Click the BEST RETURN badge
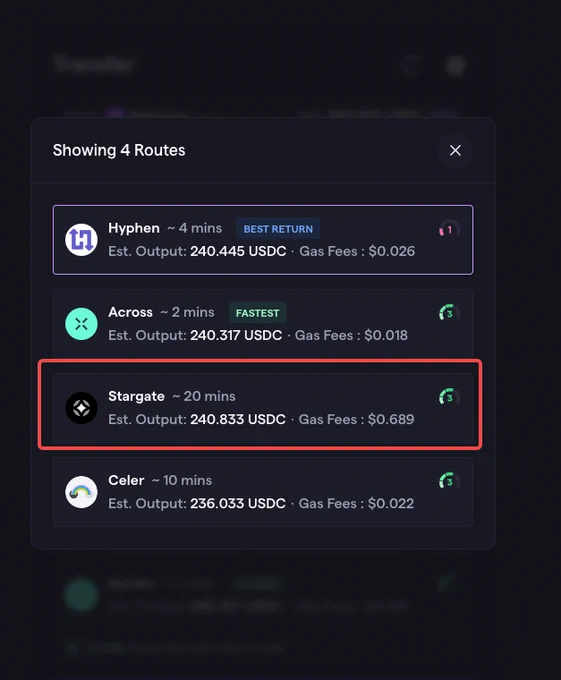The width and height of the screenshot is (561, 680). [x=278, y=229]
